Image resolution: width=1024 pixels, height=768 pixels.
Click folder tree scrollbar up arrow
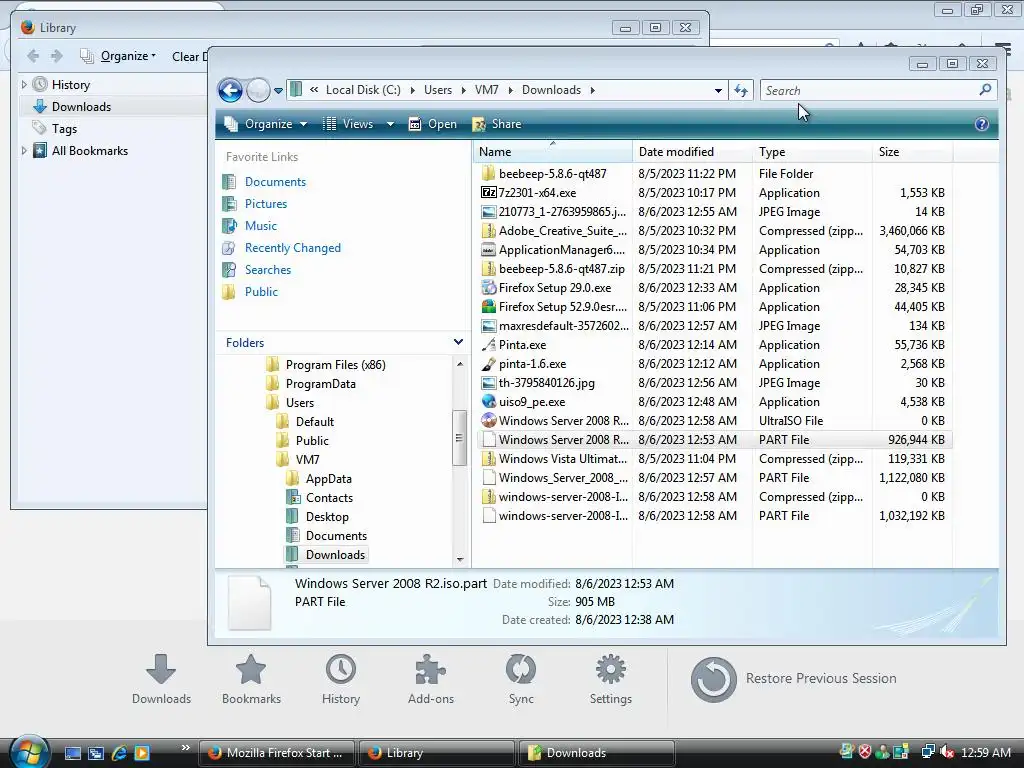[460, 364]
